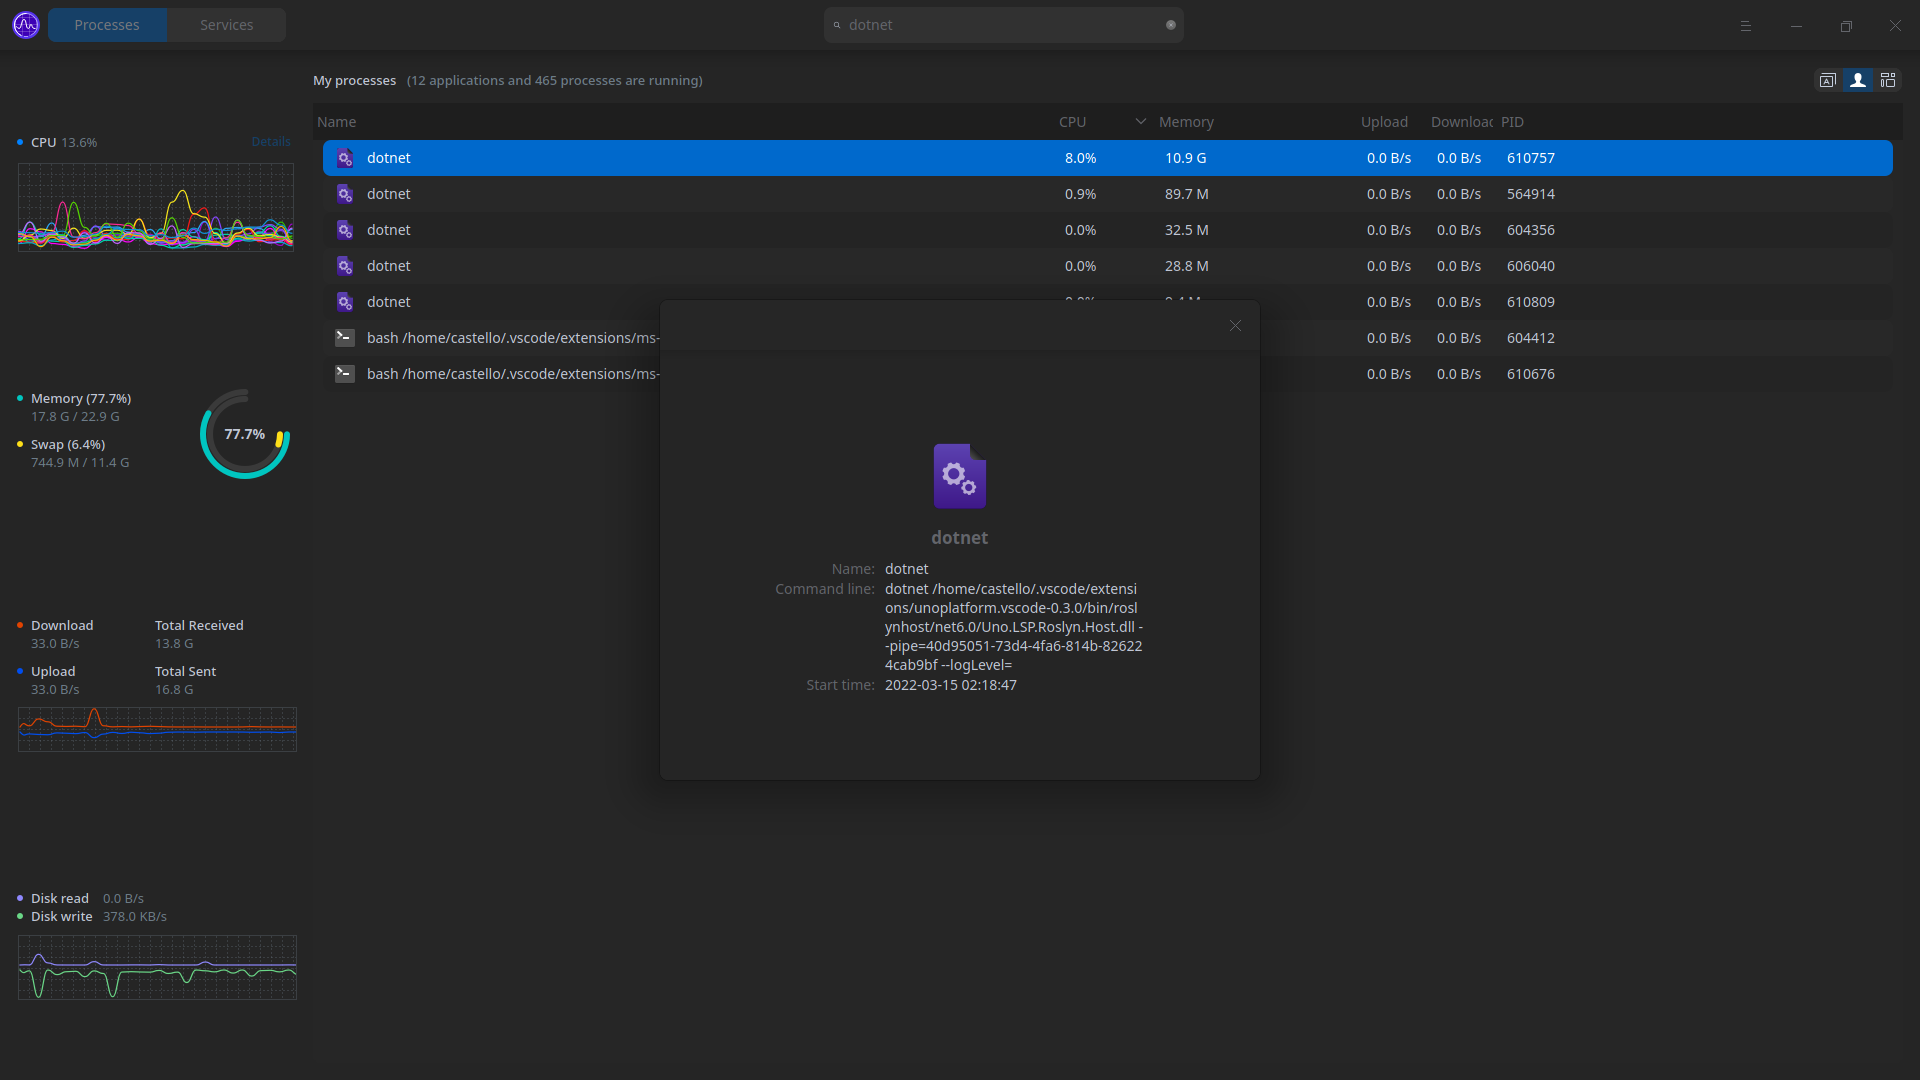Sort by the Download column header
Viewport: 1920px width, 1080px height.
click(x=1461, y=122)
